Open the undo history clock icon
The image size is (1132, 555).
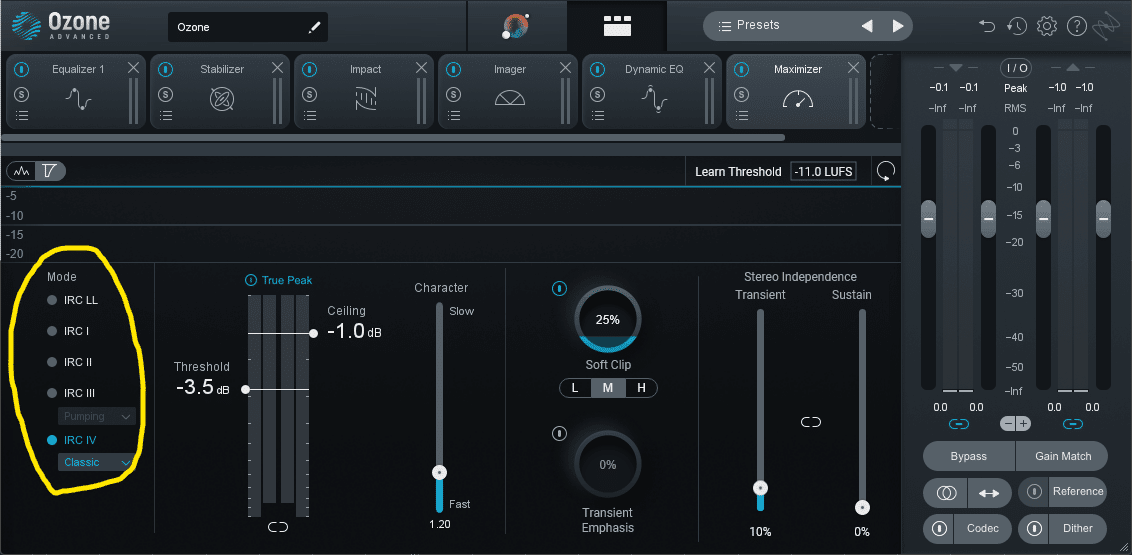pos(1016,27)
